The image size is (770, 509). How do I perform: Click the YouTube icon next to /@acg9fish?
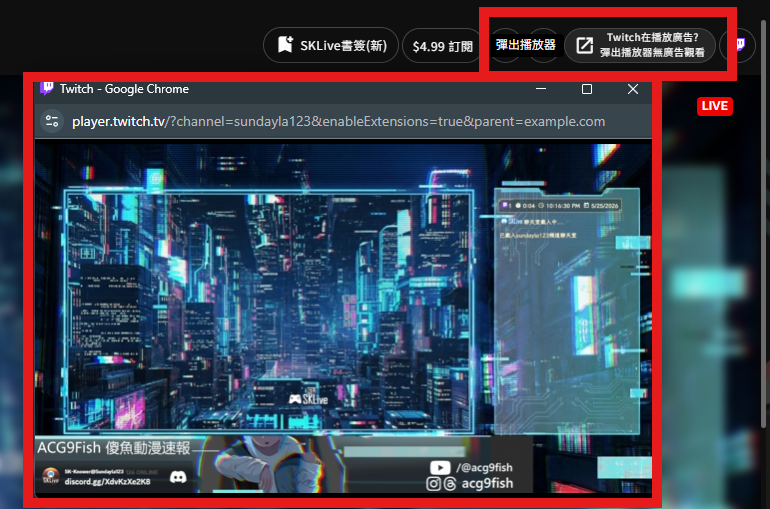coord(440,467)
